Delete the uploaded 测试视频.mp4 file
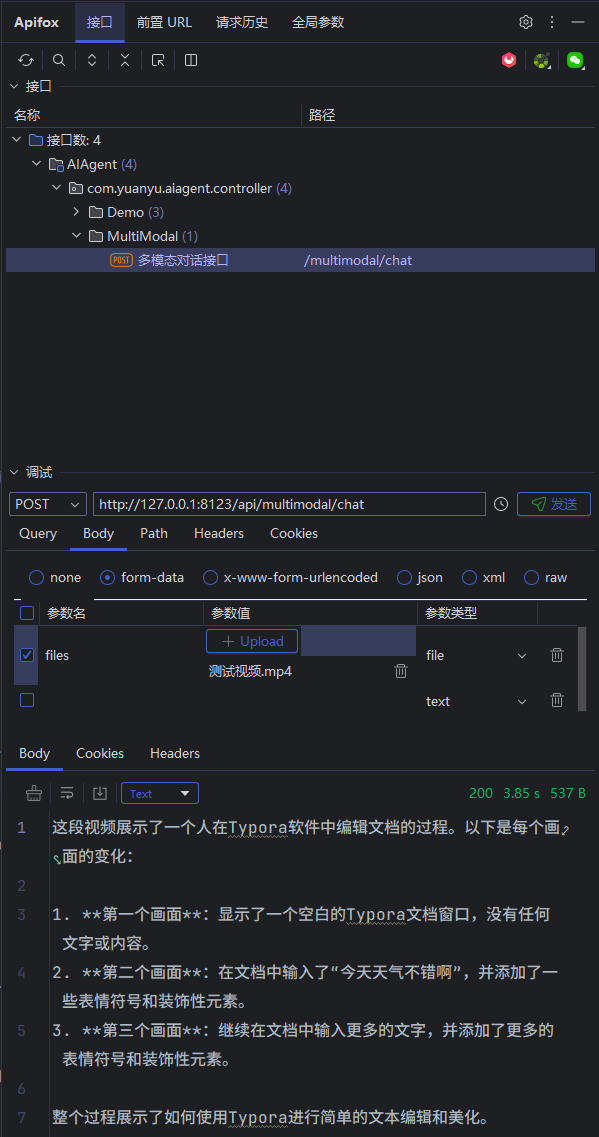 pos(401,671)
